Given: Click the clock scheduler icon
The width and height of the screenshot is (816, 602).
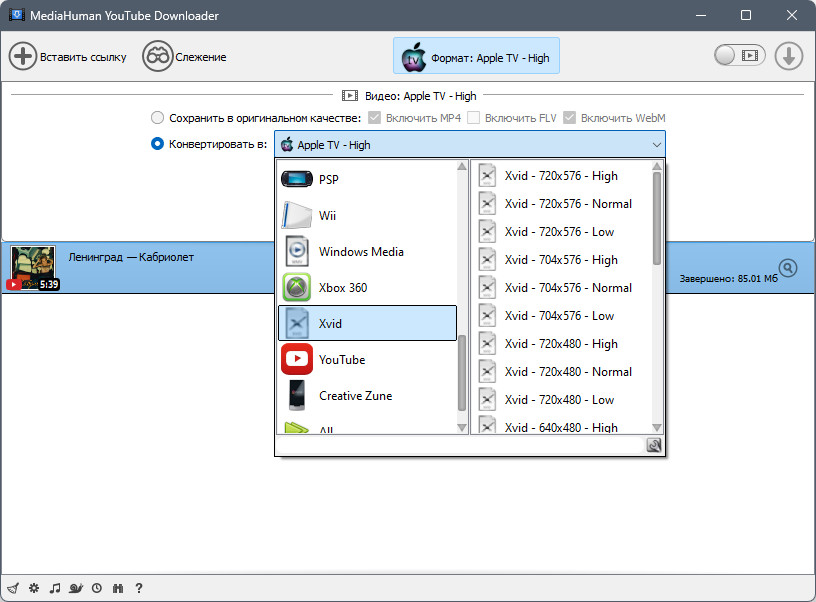Looking at the screenshot, I should [x=97, y=588].
